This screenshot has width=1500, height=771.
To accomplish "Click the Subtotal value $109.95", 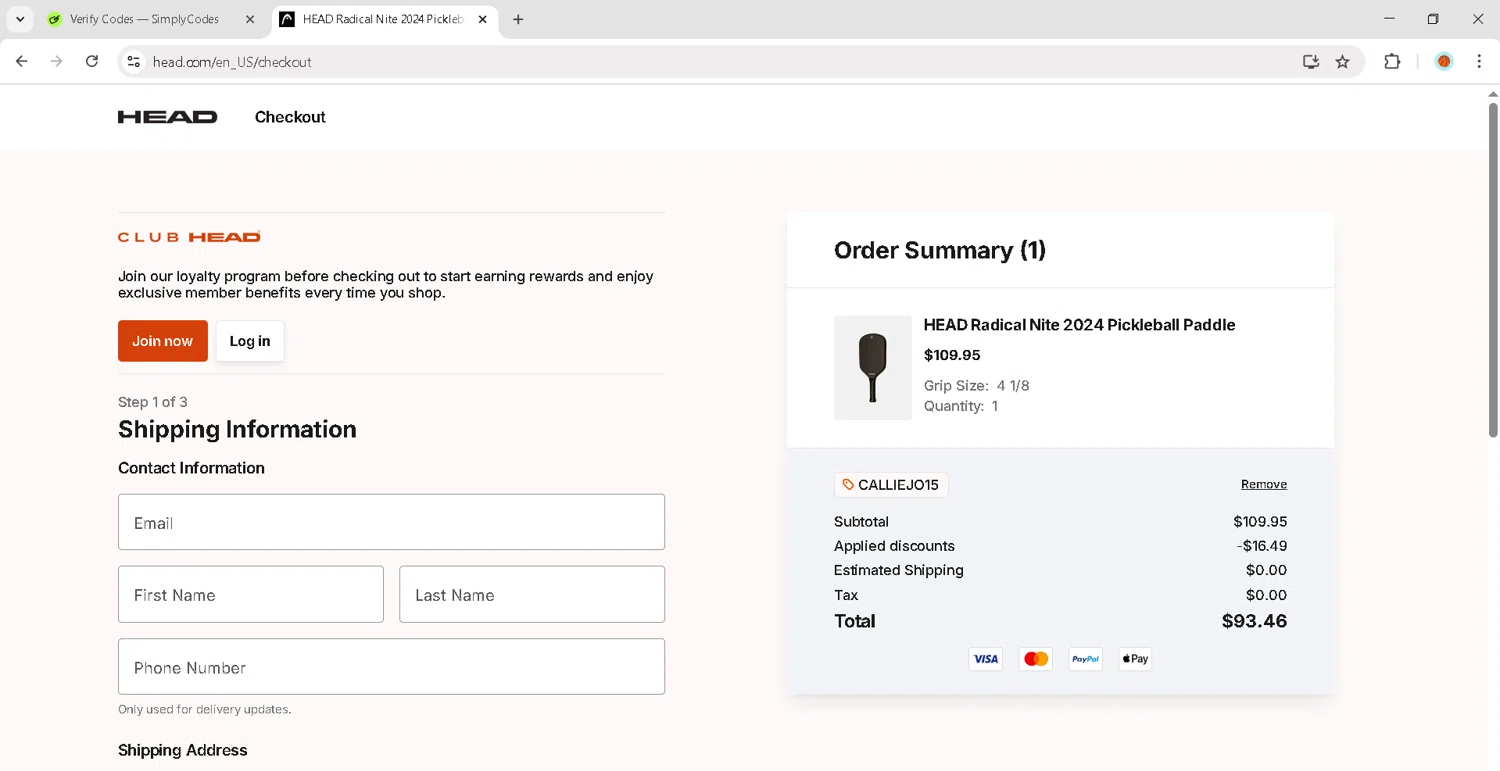I will coord(1260,522).
